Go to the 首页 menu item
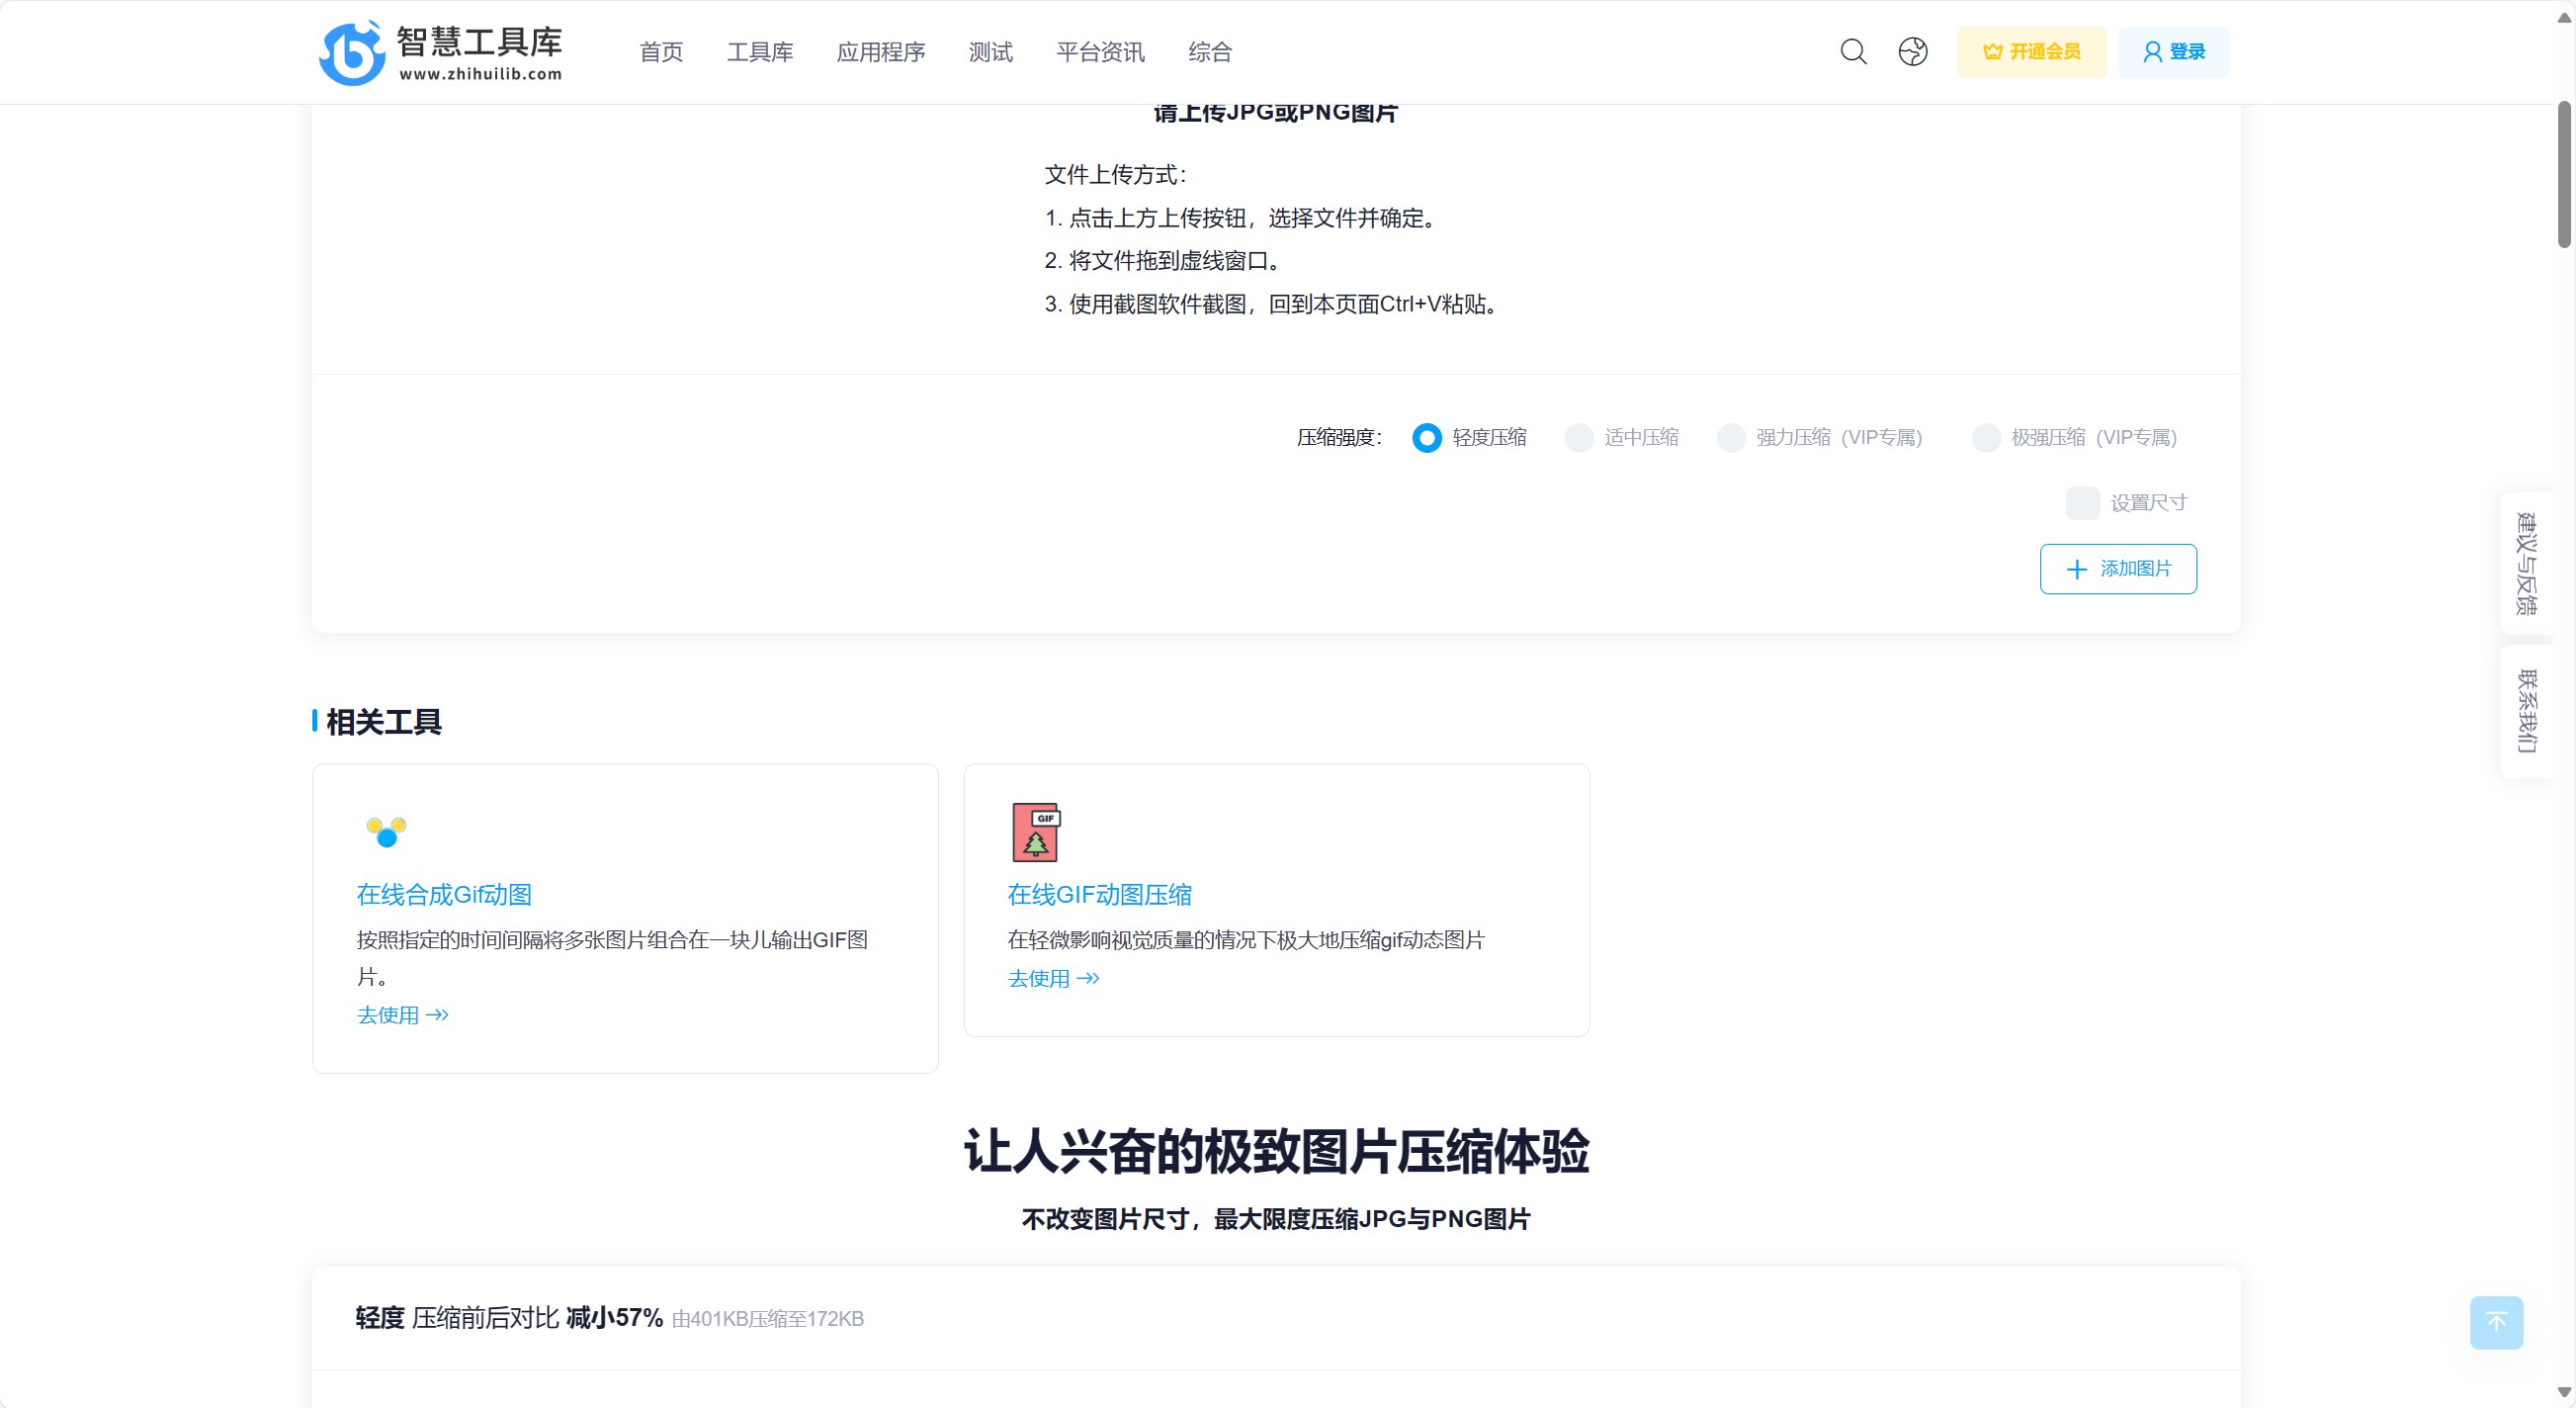The height and width of the screenshot is (1408, 2576). 661,52
